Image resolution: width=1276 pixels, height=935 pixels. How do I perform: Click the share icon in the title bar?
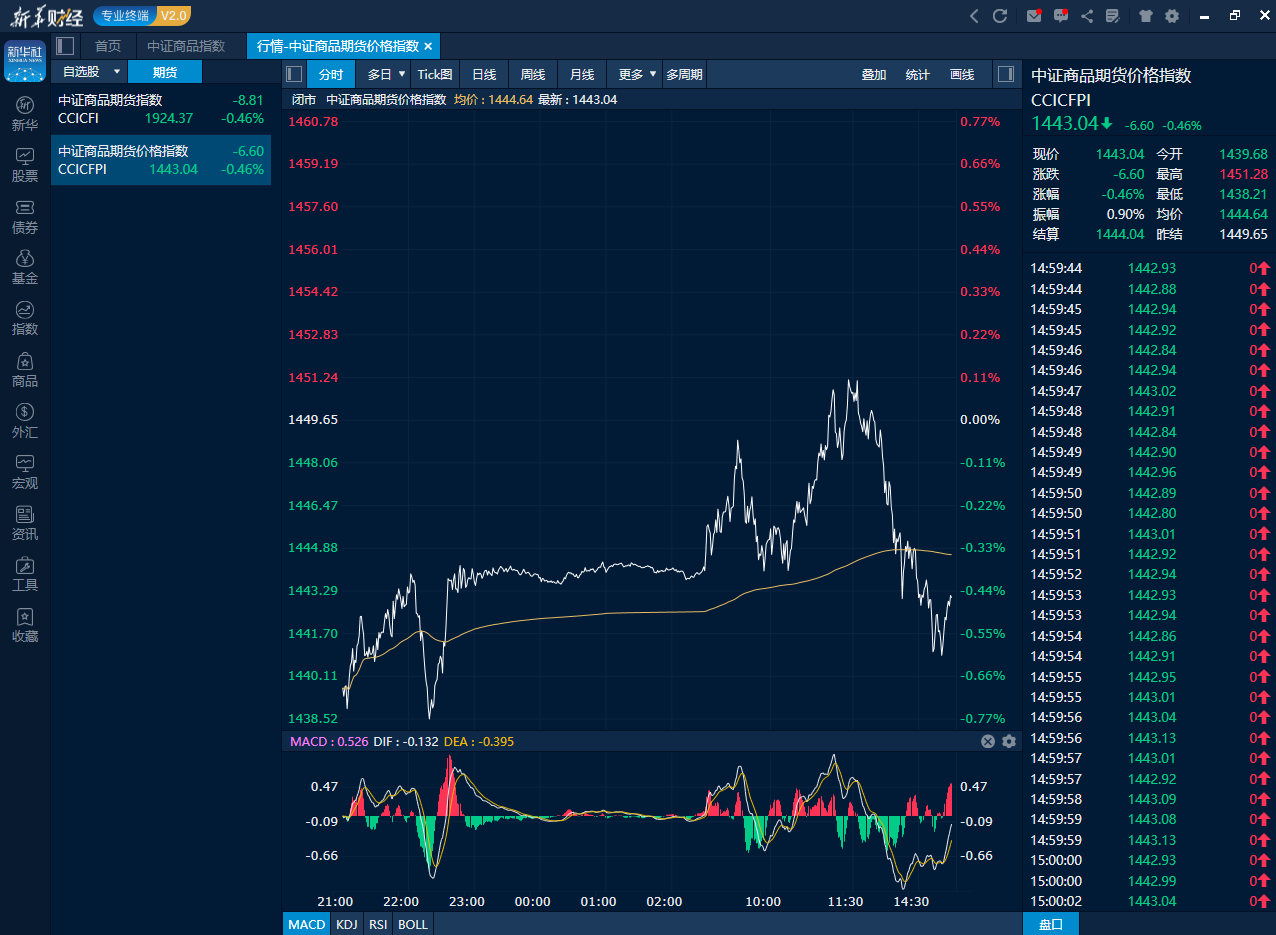(1085, 16)
